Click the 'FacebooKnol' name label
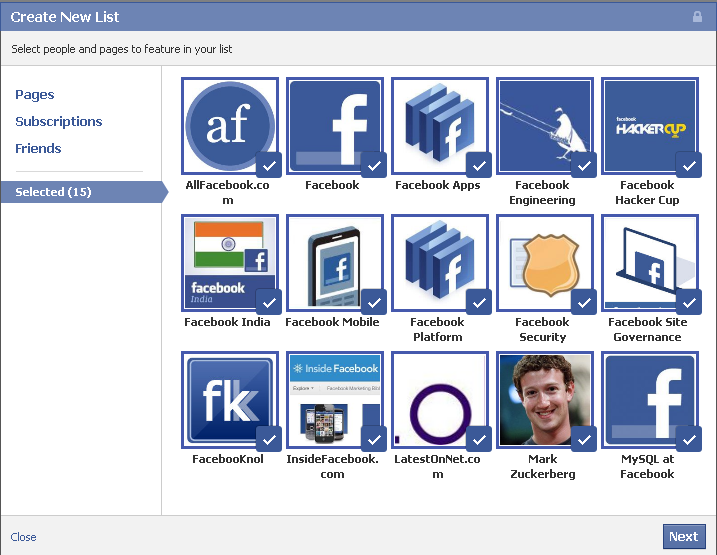Image resolution: width=717 pixels, height=555 pixels. [x=228, y=459]
